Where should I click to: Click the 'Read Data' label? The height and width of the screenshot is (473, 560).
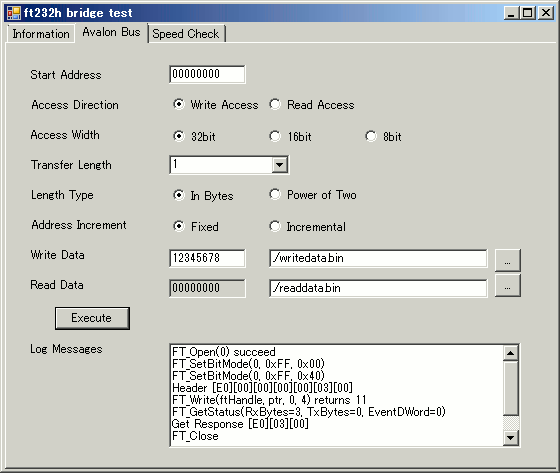57,285
